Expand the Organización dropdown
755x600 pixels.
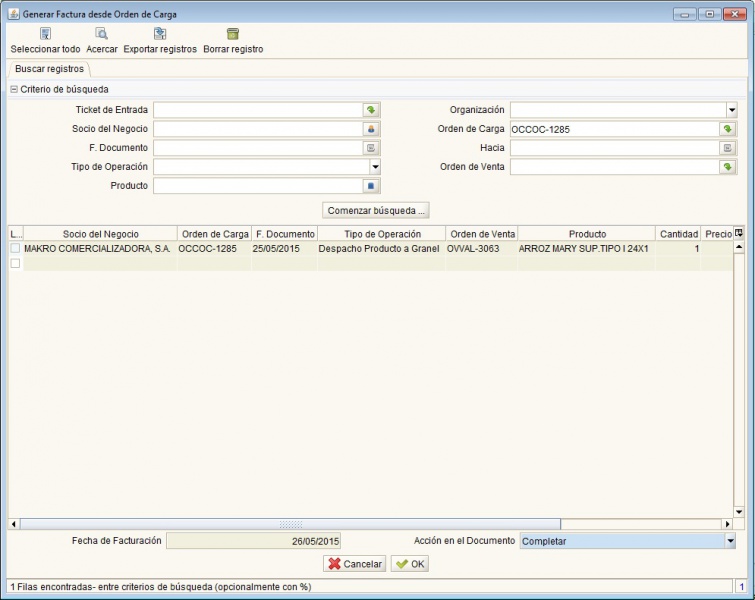(732, 110)
